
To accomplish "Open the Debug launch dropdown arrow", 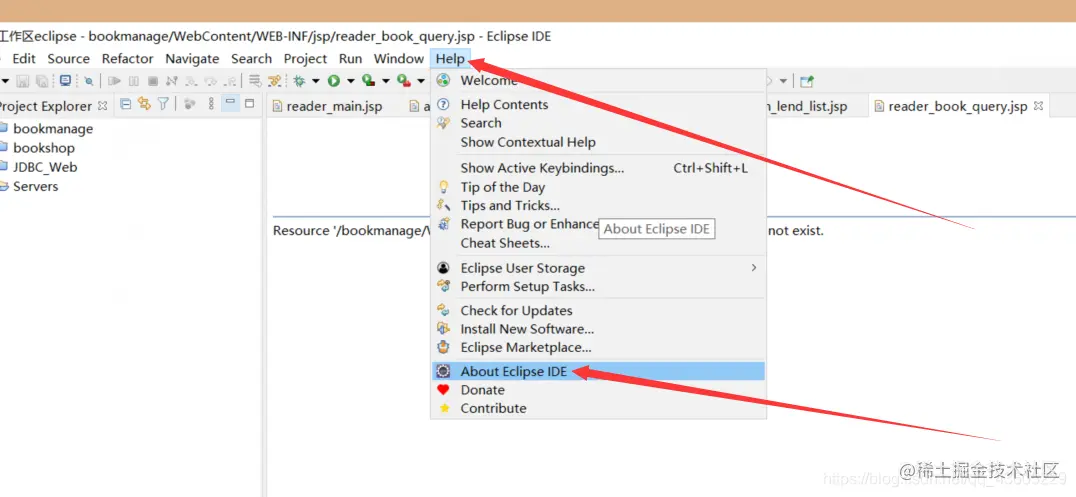I will [316, 81].
